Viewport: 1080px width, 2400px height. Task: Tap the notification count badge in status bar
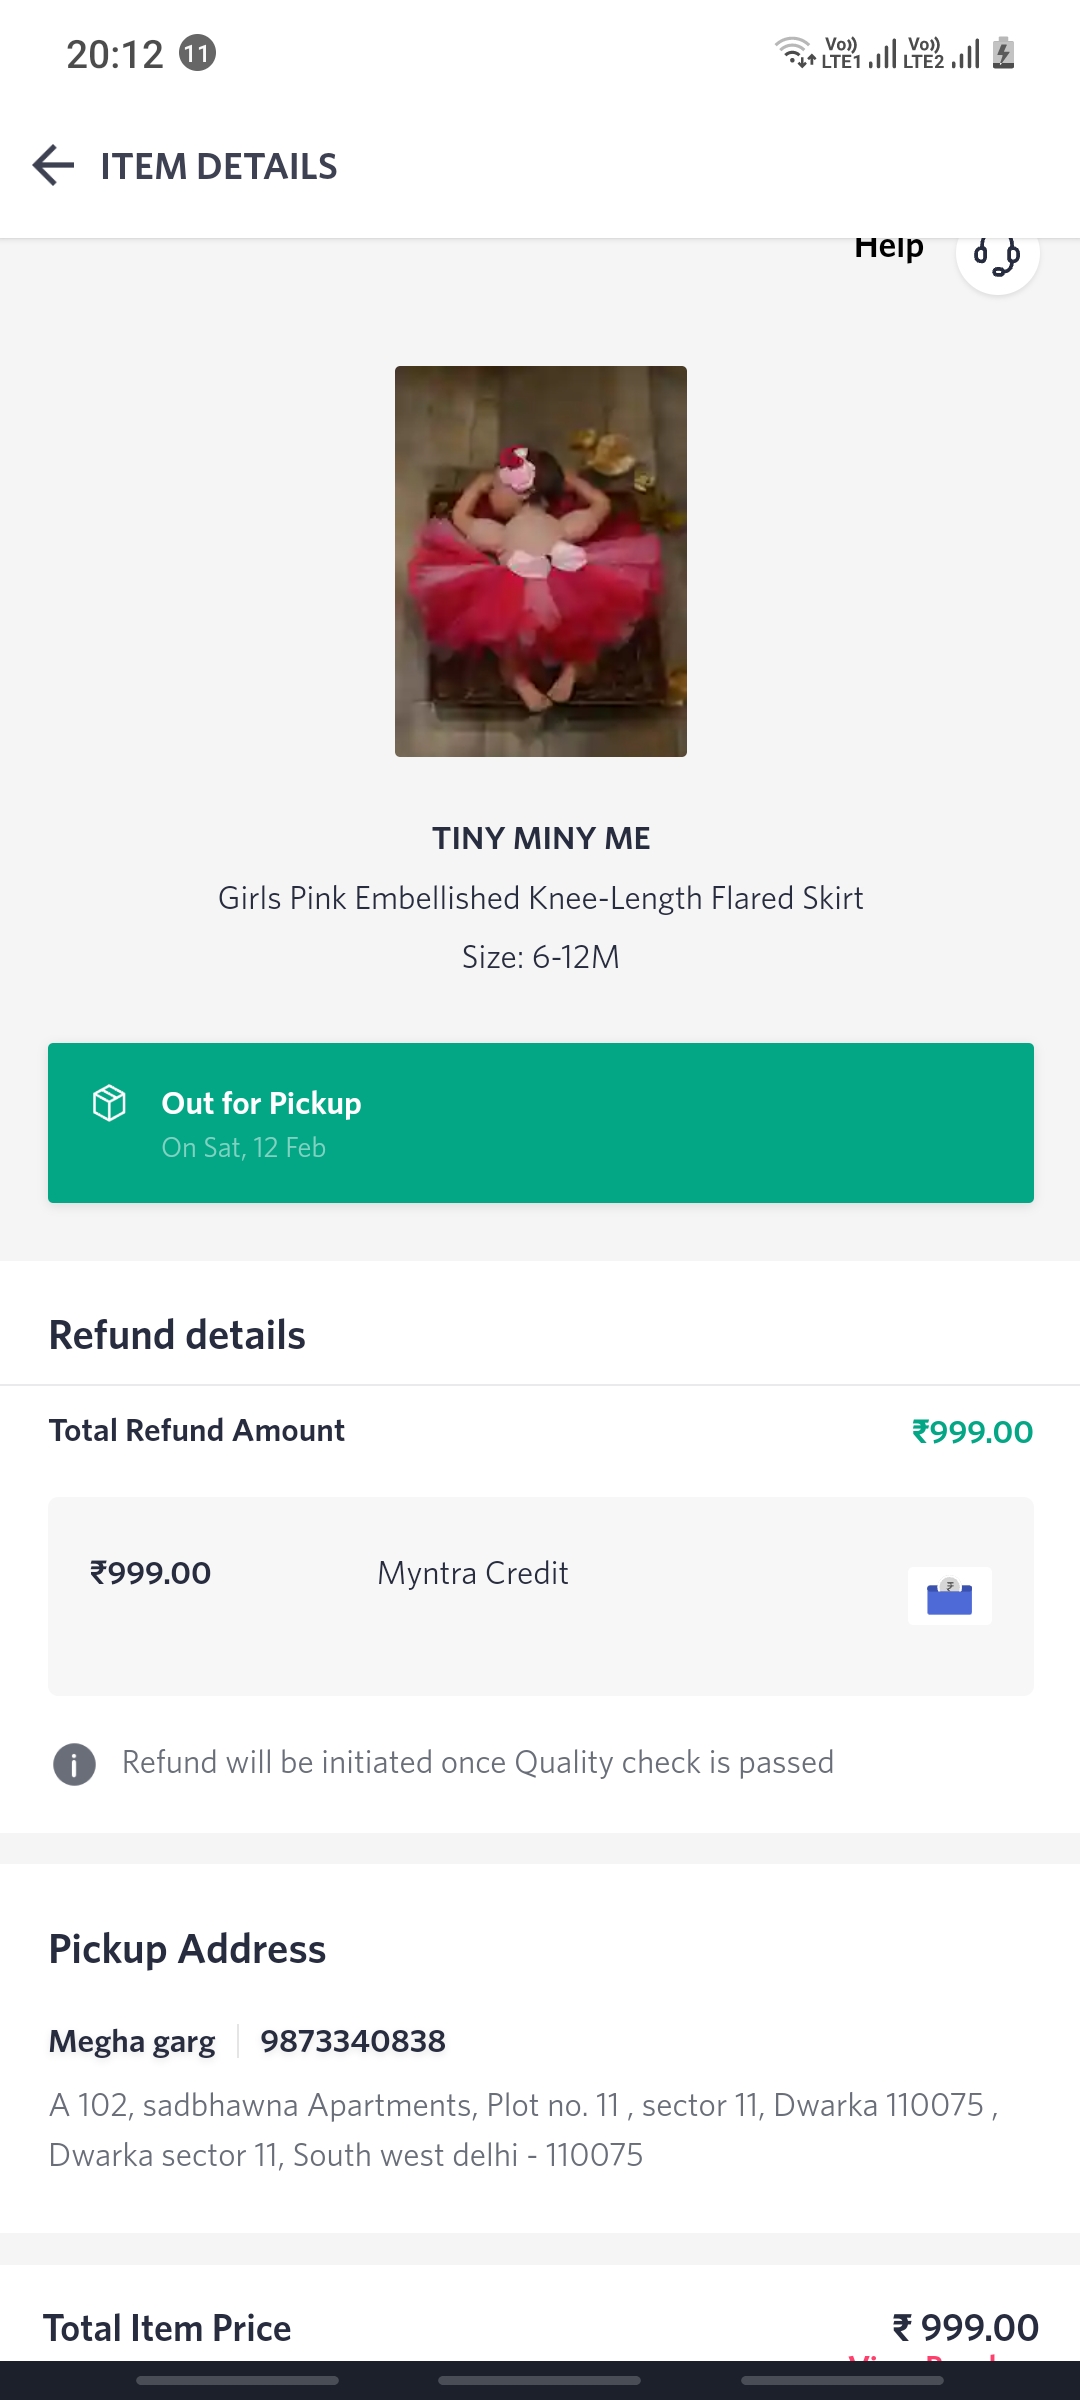coord(197,53)
